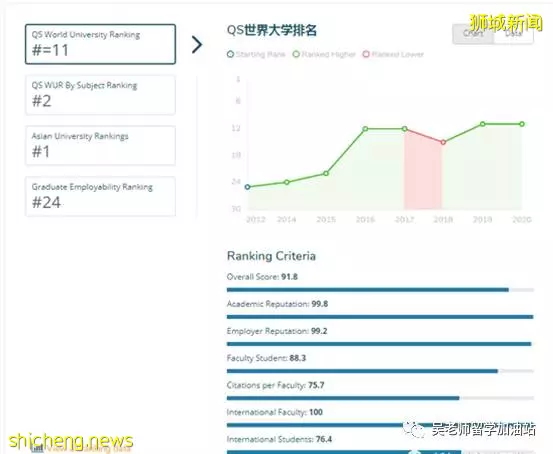Toggle Starting Rank legend marker
Viewport: 553px width, 454px height.
pyautogui.click(x=230, y=54)
